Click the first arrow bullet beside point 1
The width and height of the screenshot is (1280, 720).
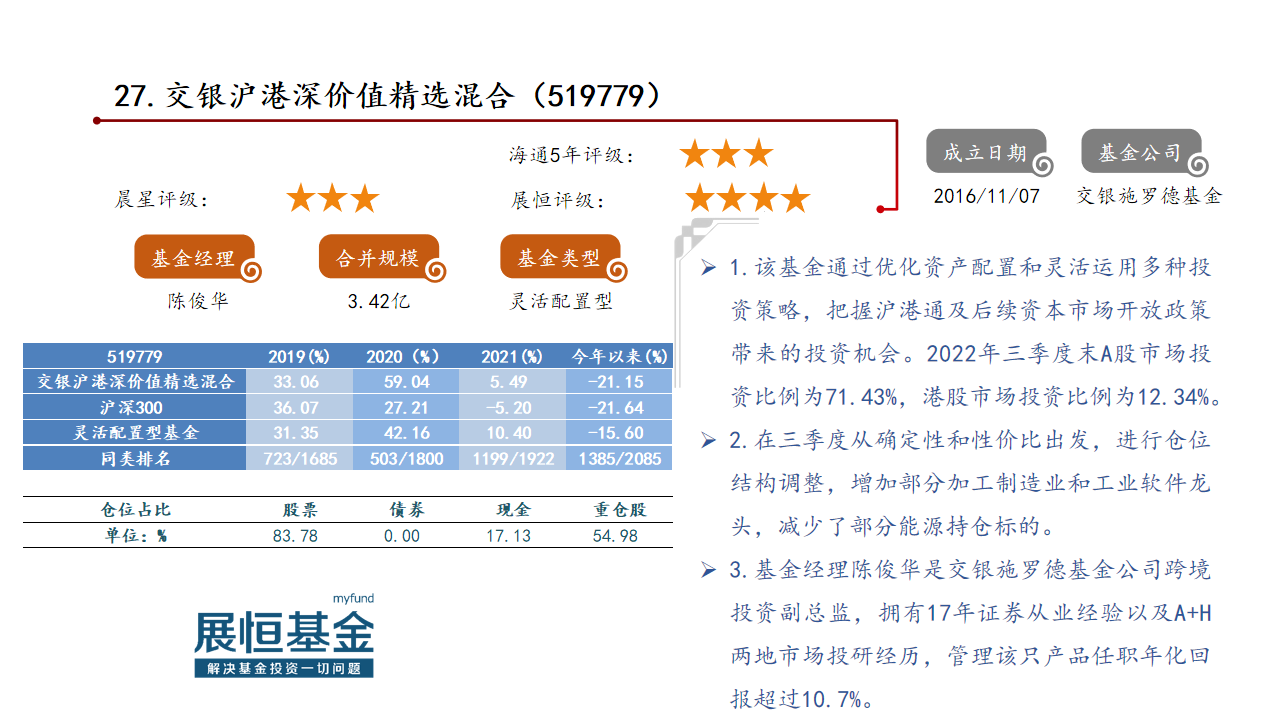pos(708,268)
